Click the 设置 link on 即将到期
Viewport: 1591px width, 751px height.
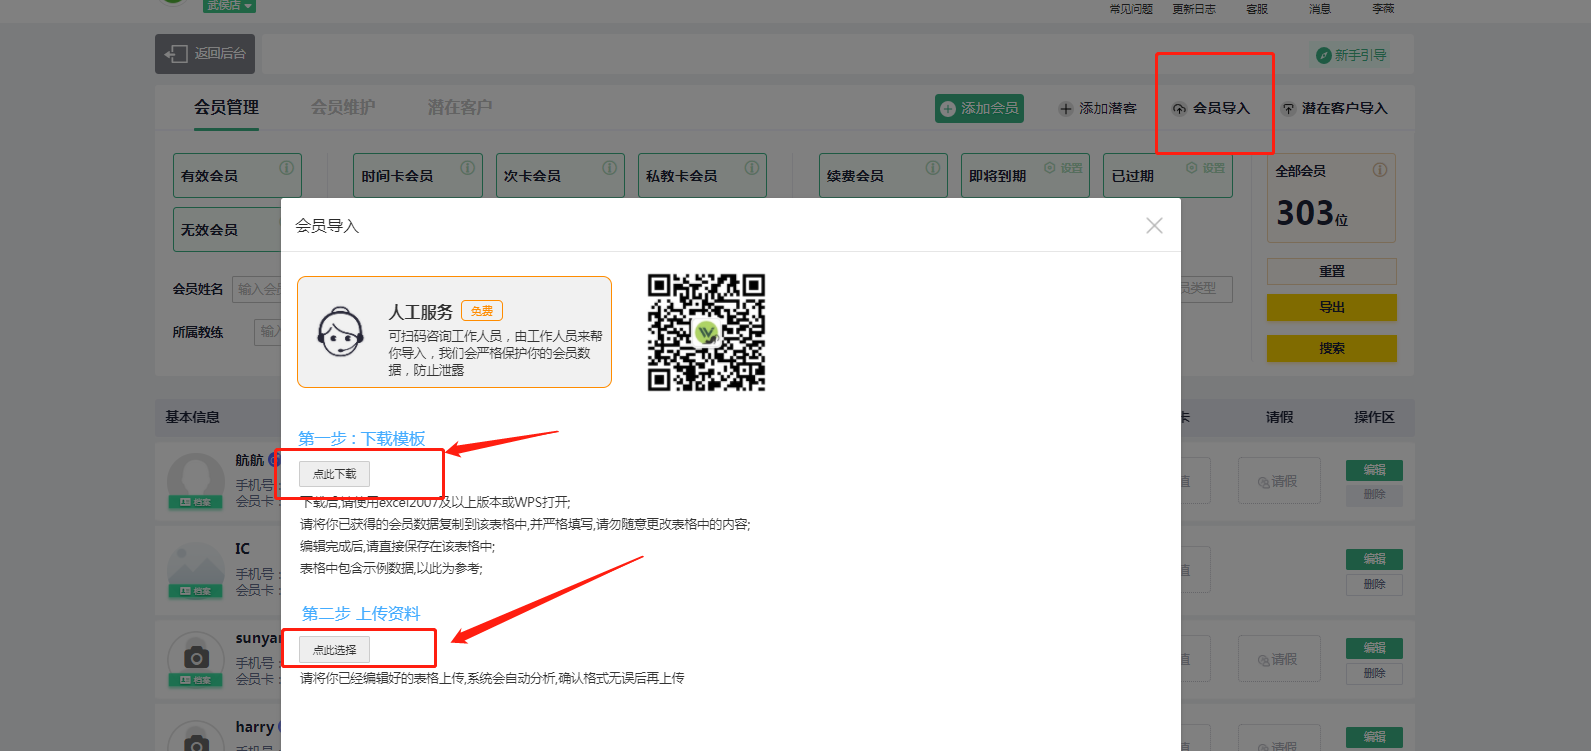[x=1064, y=168]
